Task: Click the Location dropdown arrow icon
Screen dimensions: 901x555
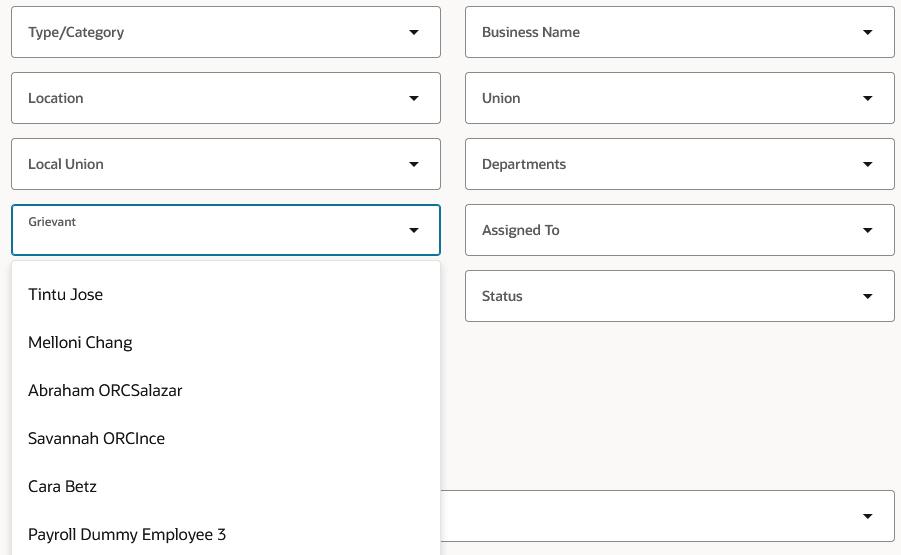Action: pos(414,98)
